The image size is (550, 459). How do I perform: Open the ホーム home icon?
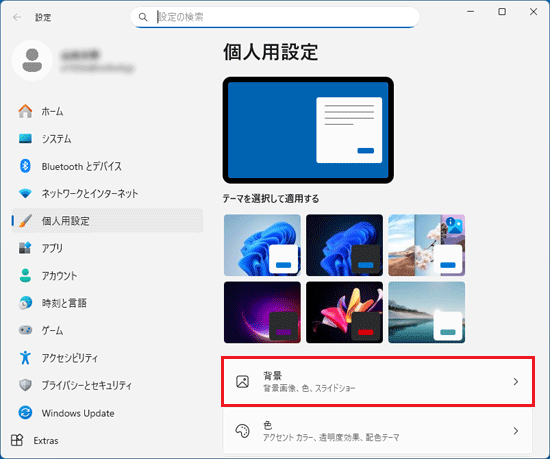[x=25, y=111]
